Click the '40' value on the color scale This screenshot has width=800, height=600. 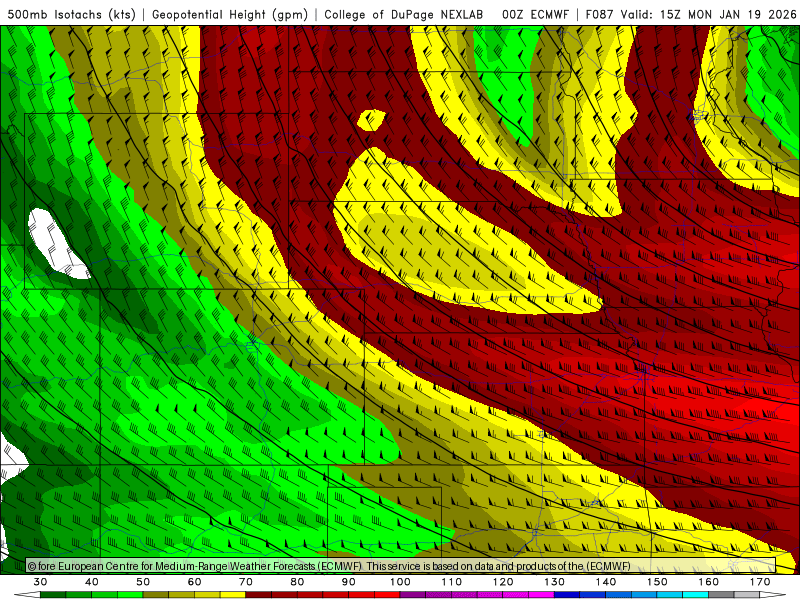[92, 582]
